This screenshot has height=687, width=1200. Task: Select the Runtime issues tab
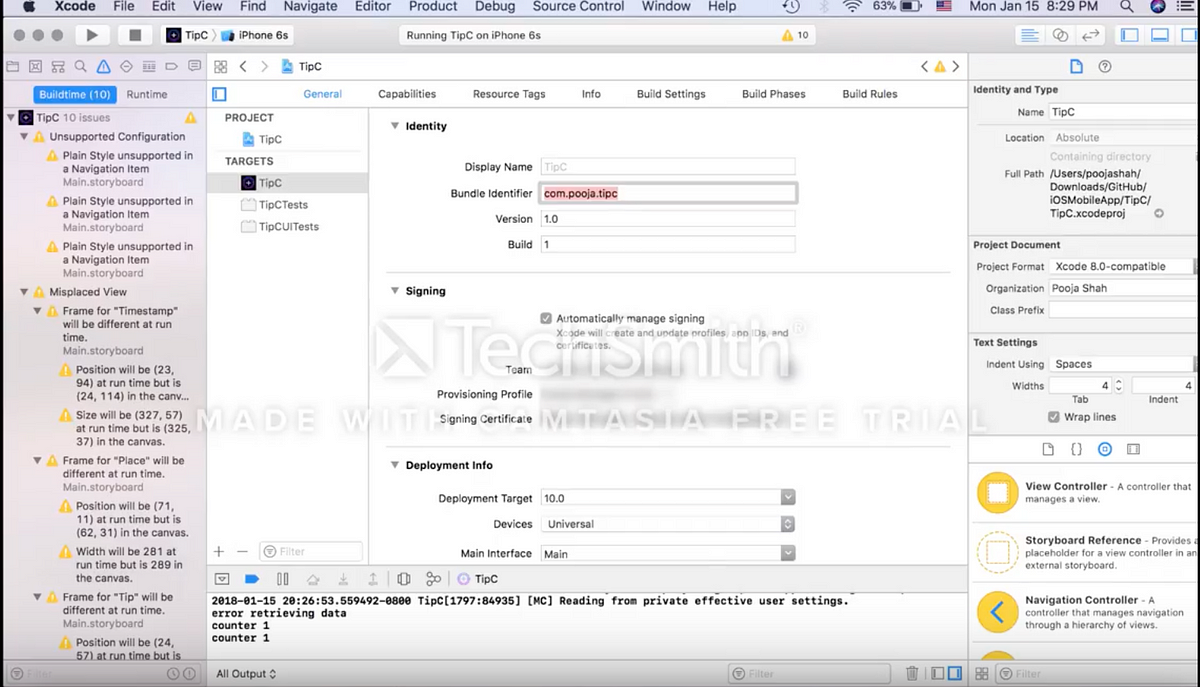point(147,94)
